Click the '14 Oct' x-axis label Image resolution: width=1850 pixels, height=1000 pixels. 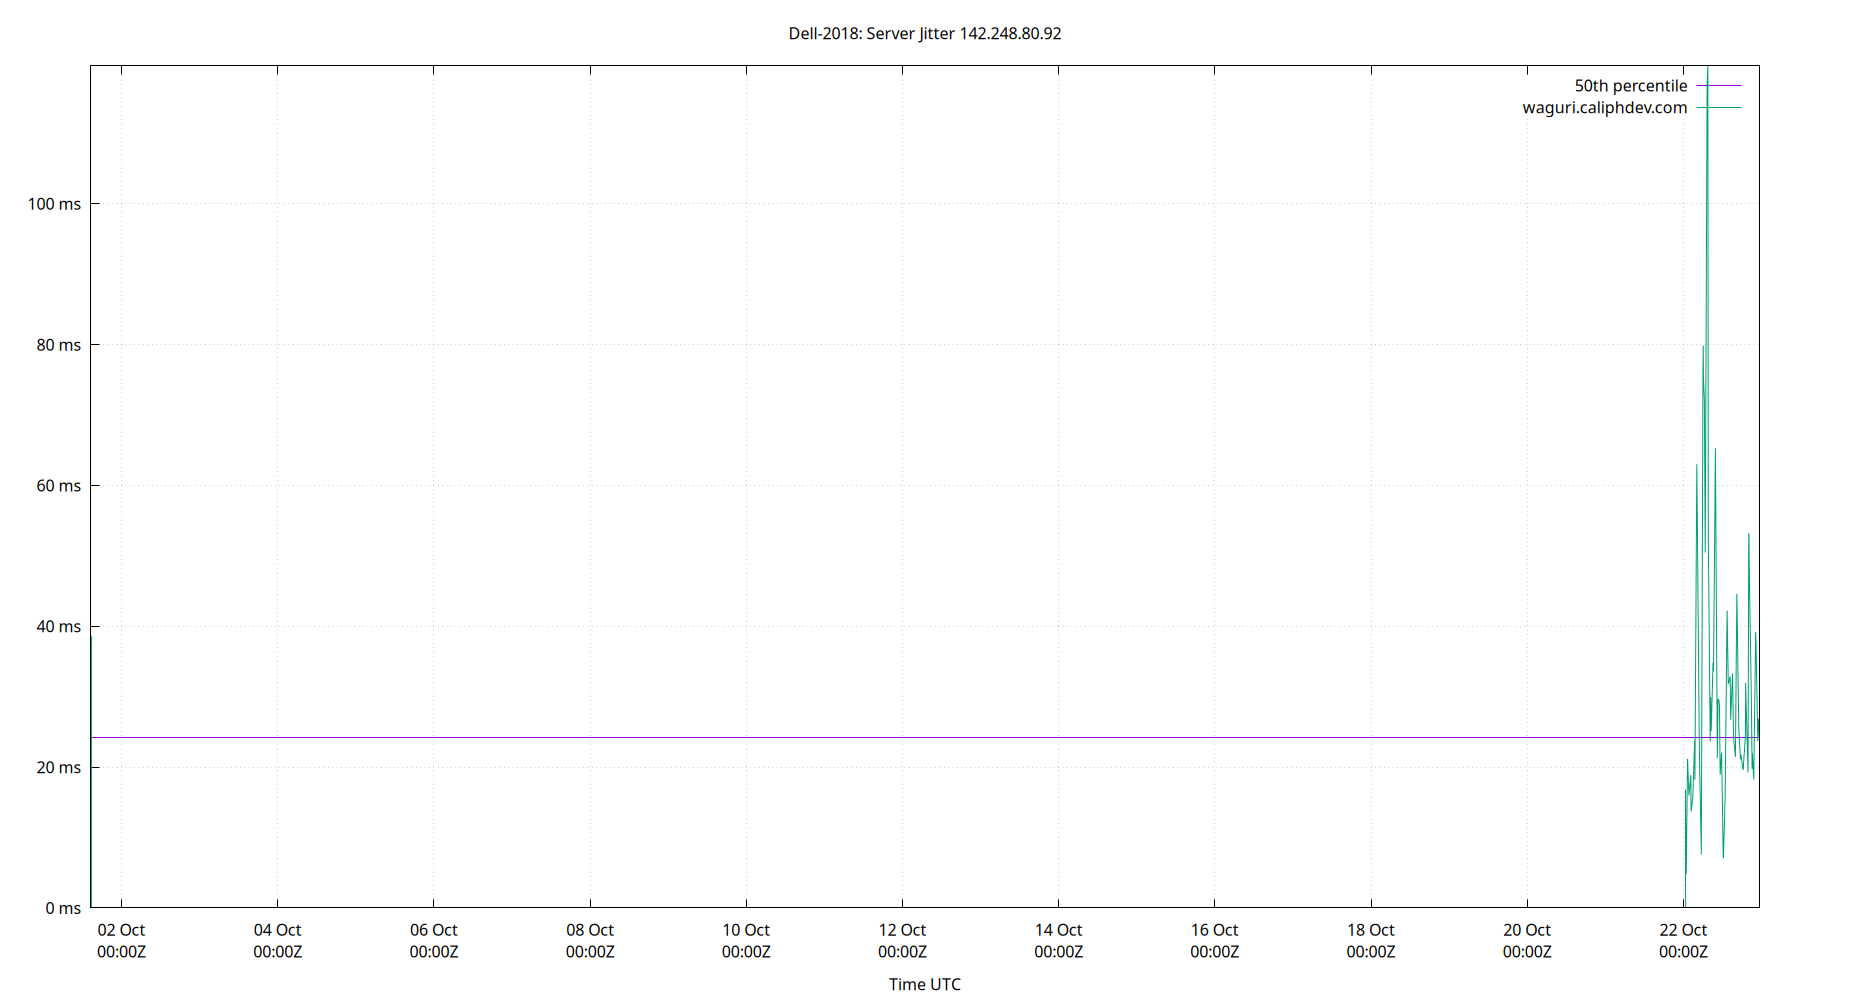[1058, 930]
